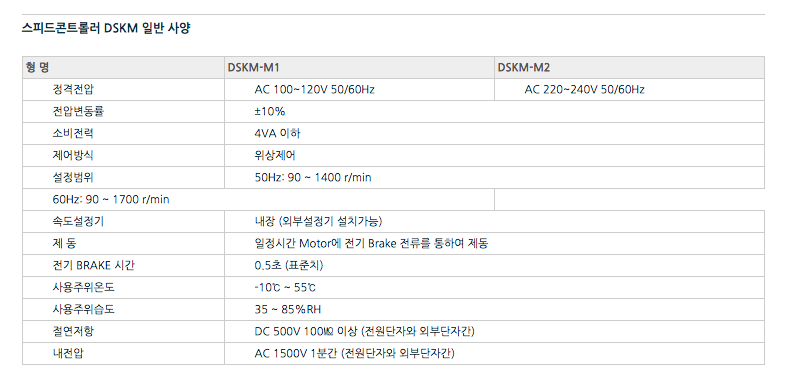Select the 50Hz: 90 ~ 1400 r/min text
The width and height of the screenshot is (786, 386).
click(x=313, y=177)
